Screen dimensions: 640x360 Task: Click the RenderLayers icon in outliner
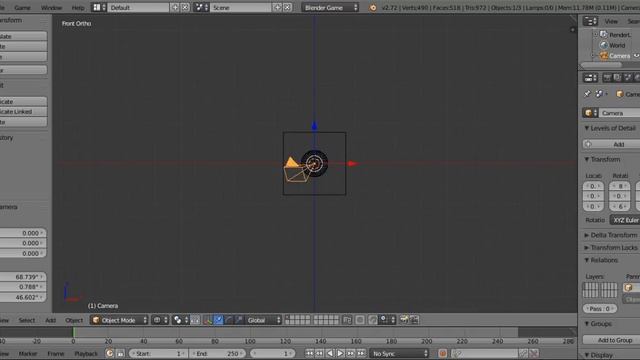point(604,35)
